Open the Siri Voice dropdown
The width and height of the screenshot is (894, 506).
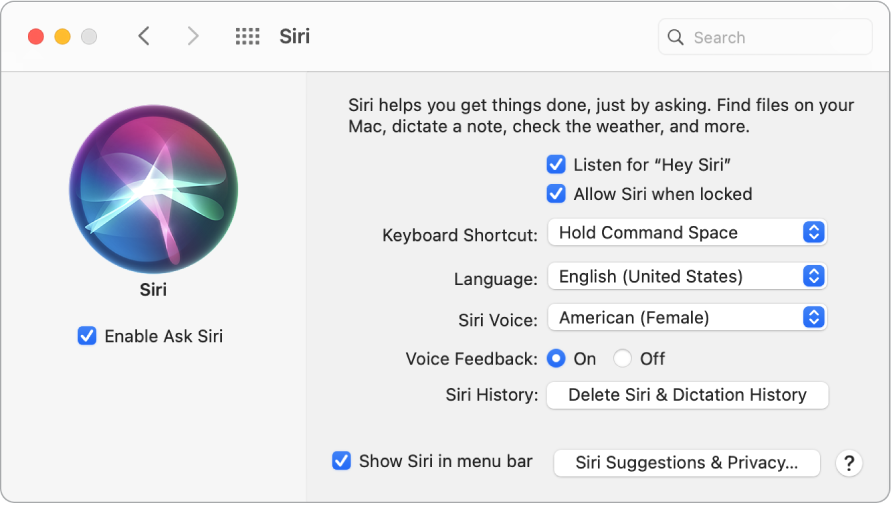click(687, 317)
